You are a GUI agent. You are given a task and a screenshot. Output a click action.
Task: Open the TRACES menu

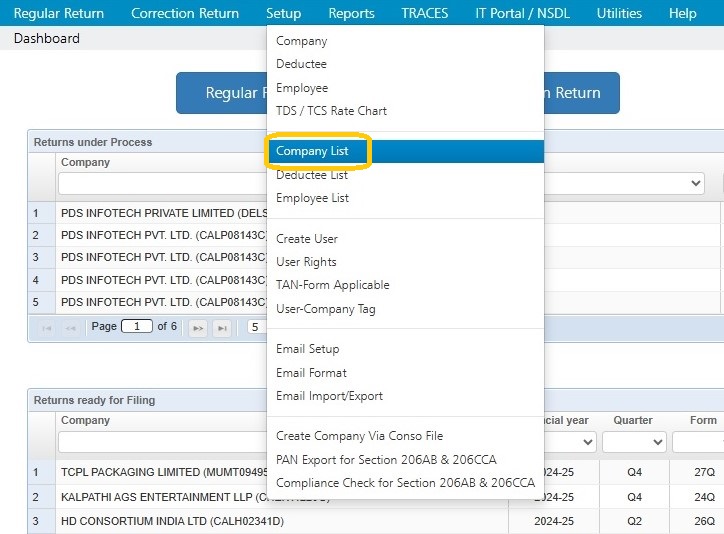pyautogui.click(x=425, y=13)
